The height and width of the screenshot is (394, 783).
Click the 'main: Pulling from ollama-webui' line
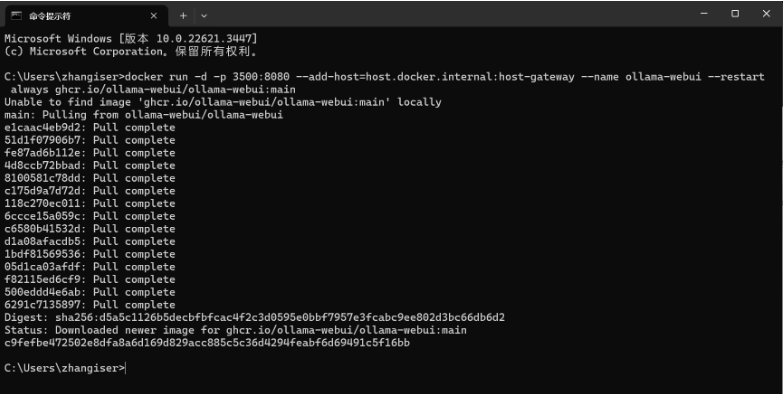pyautogui.click(x=144, y=115)
